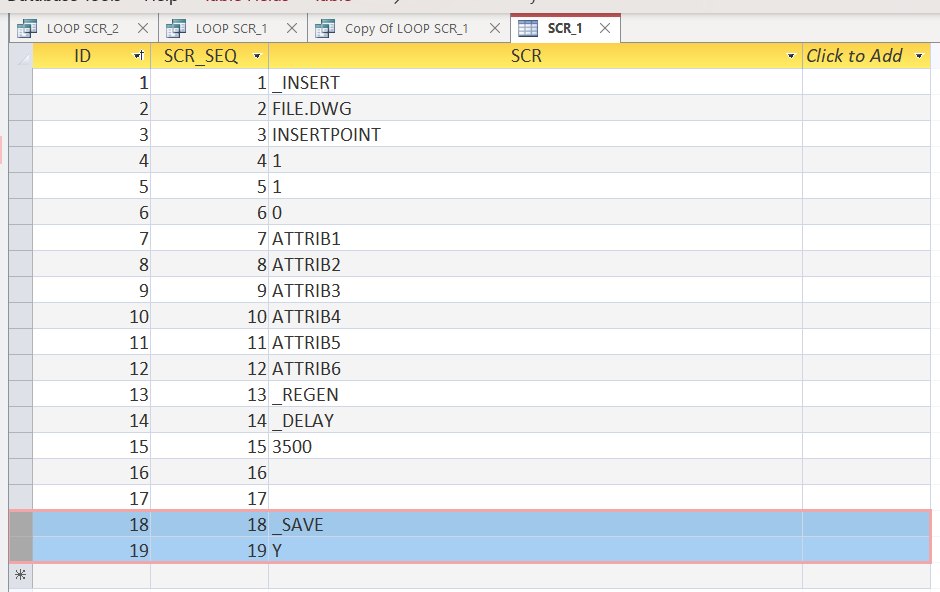This screenshot has height=592, width=940.
Task: Switch to the LOOP SCR_2 tab
Action: click(x=83, y=28)
